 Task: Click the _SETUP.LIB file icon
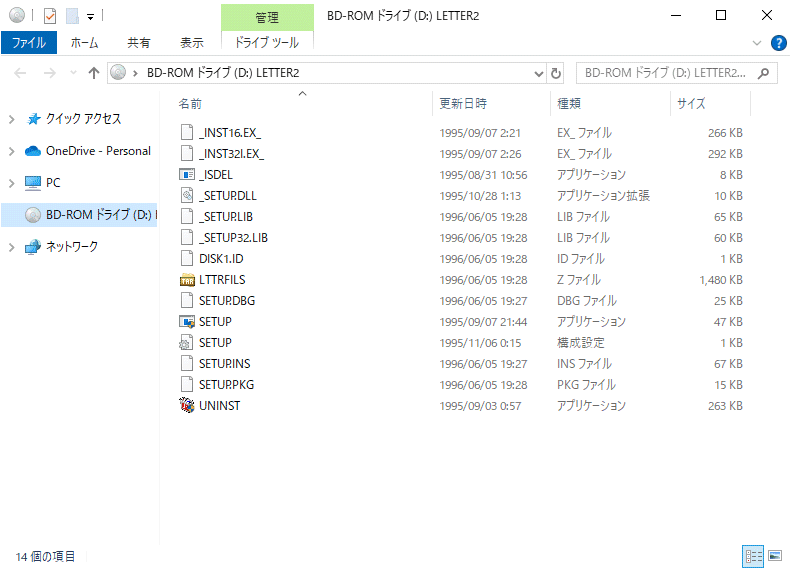click(x=187, y=216)
